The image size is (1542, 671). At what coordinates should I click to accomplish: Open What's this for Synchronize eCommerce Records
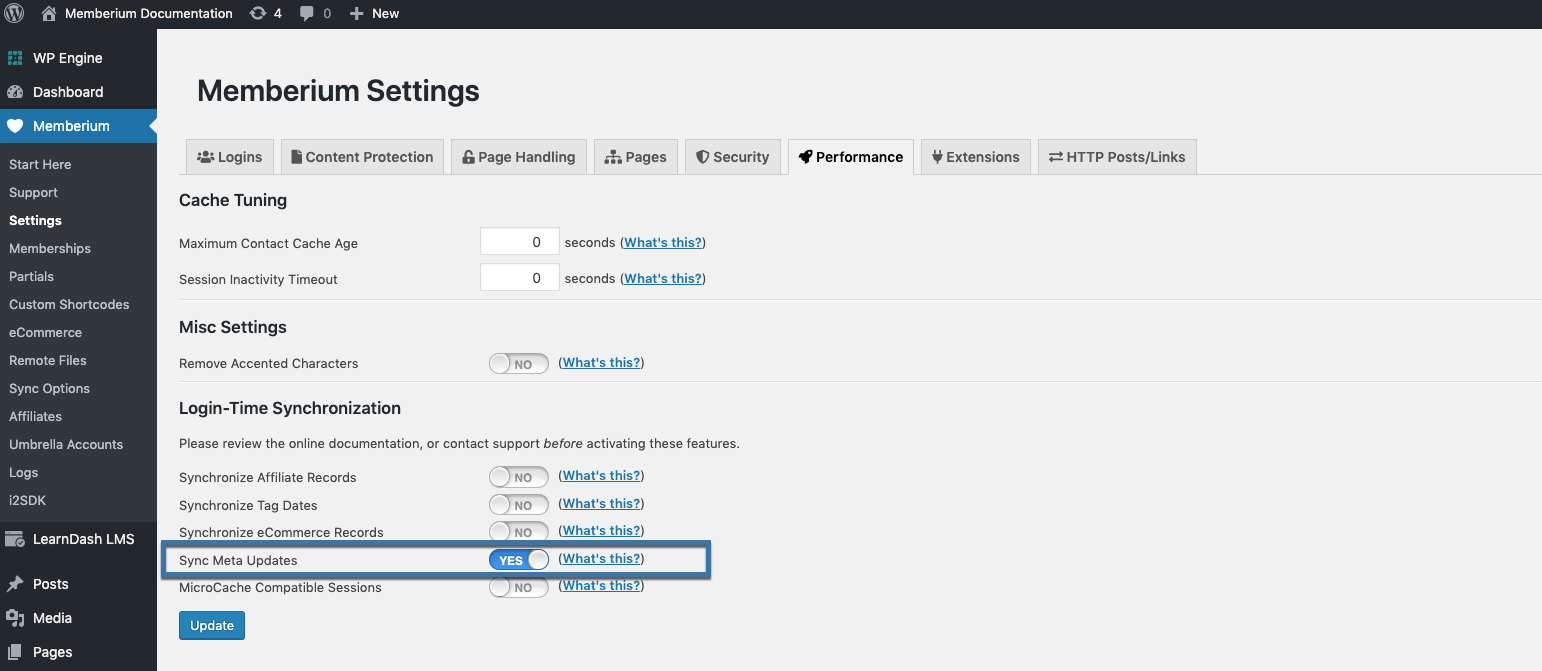601,531
